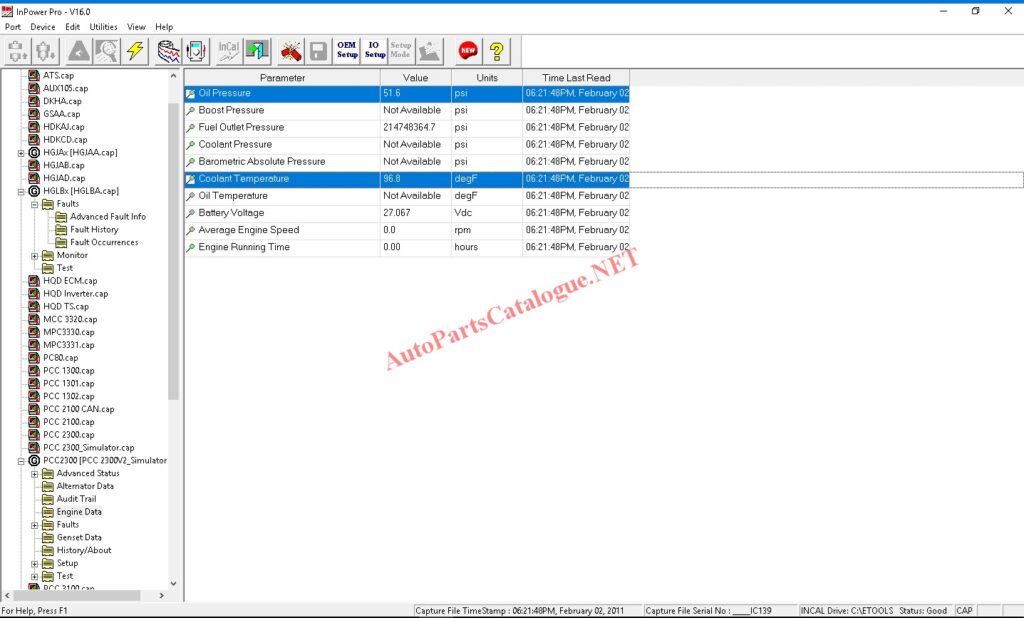Click the IO Setup button

coord(373,49)
